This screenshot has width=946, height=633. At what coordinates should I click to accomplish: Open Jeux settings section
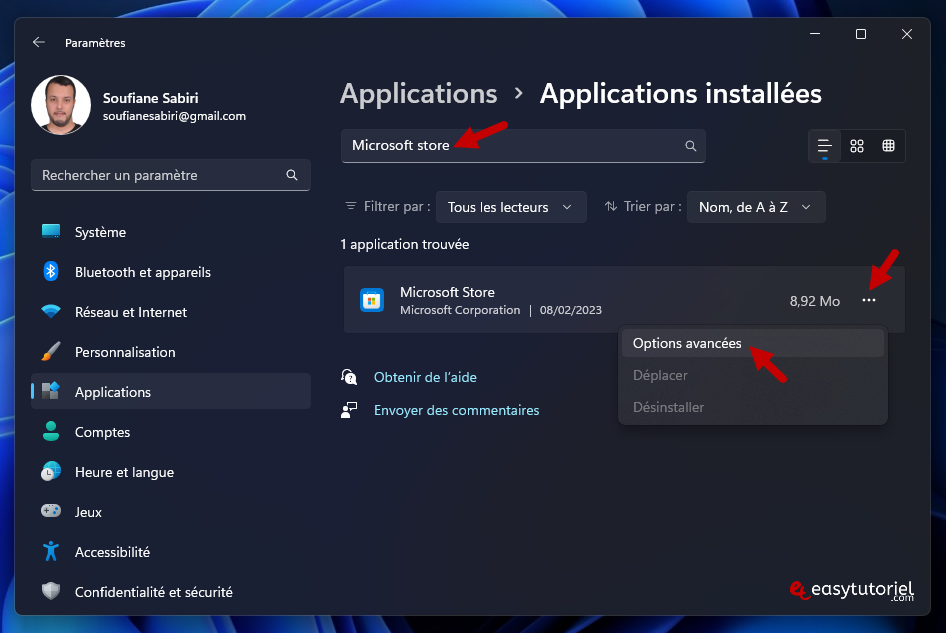(171, 512)
